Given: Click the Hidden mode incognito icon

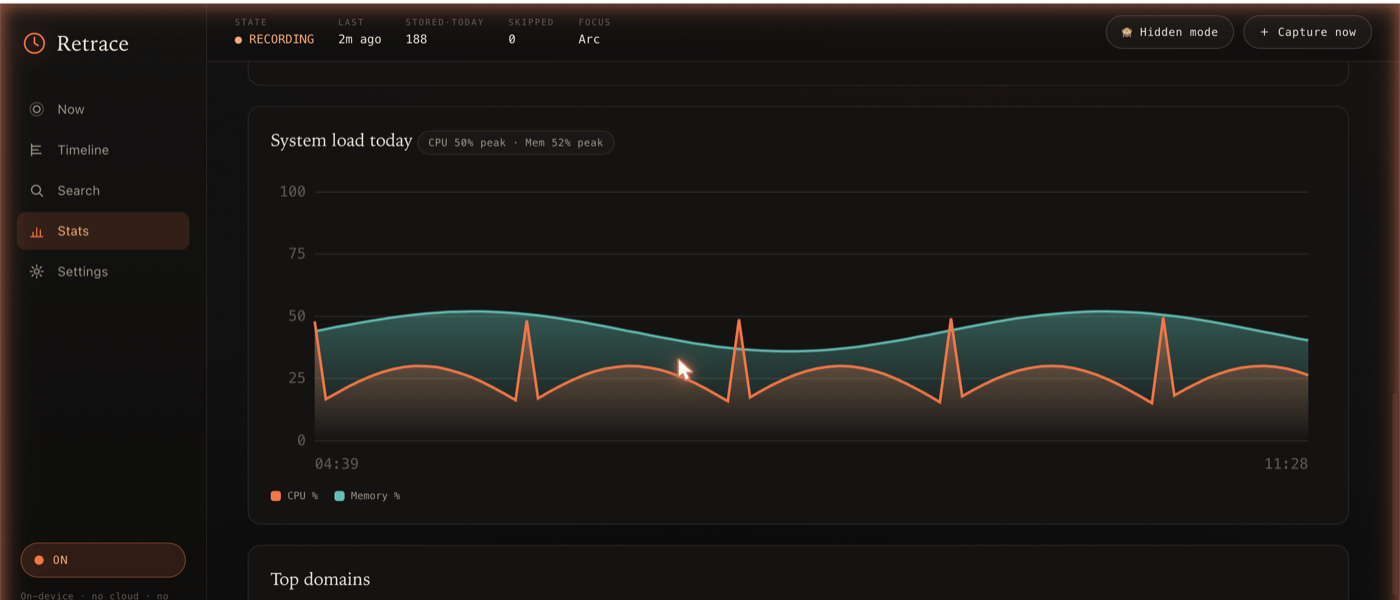Looking at the screenshot, I should (1127, 32).
